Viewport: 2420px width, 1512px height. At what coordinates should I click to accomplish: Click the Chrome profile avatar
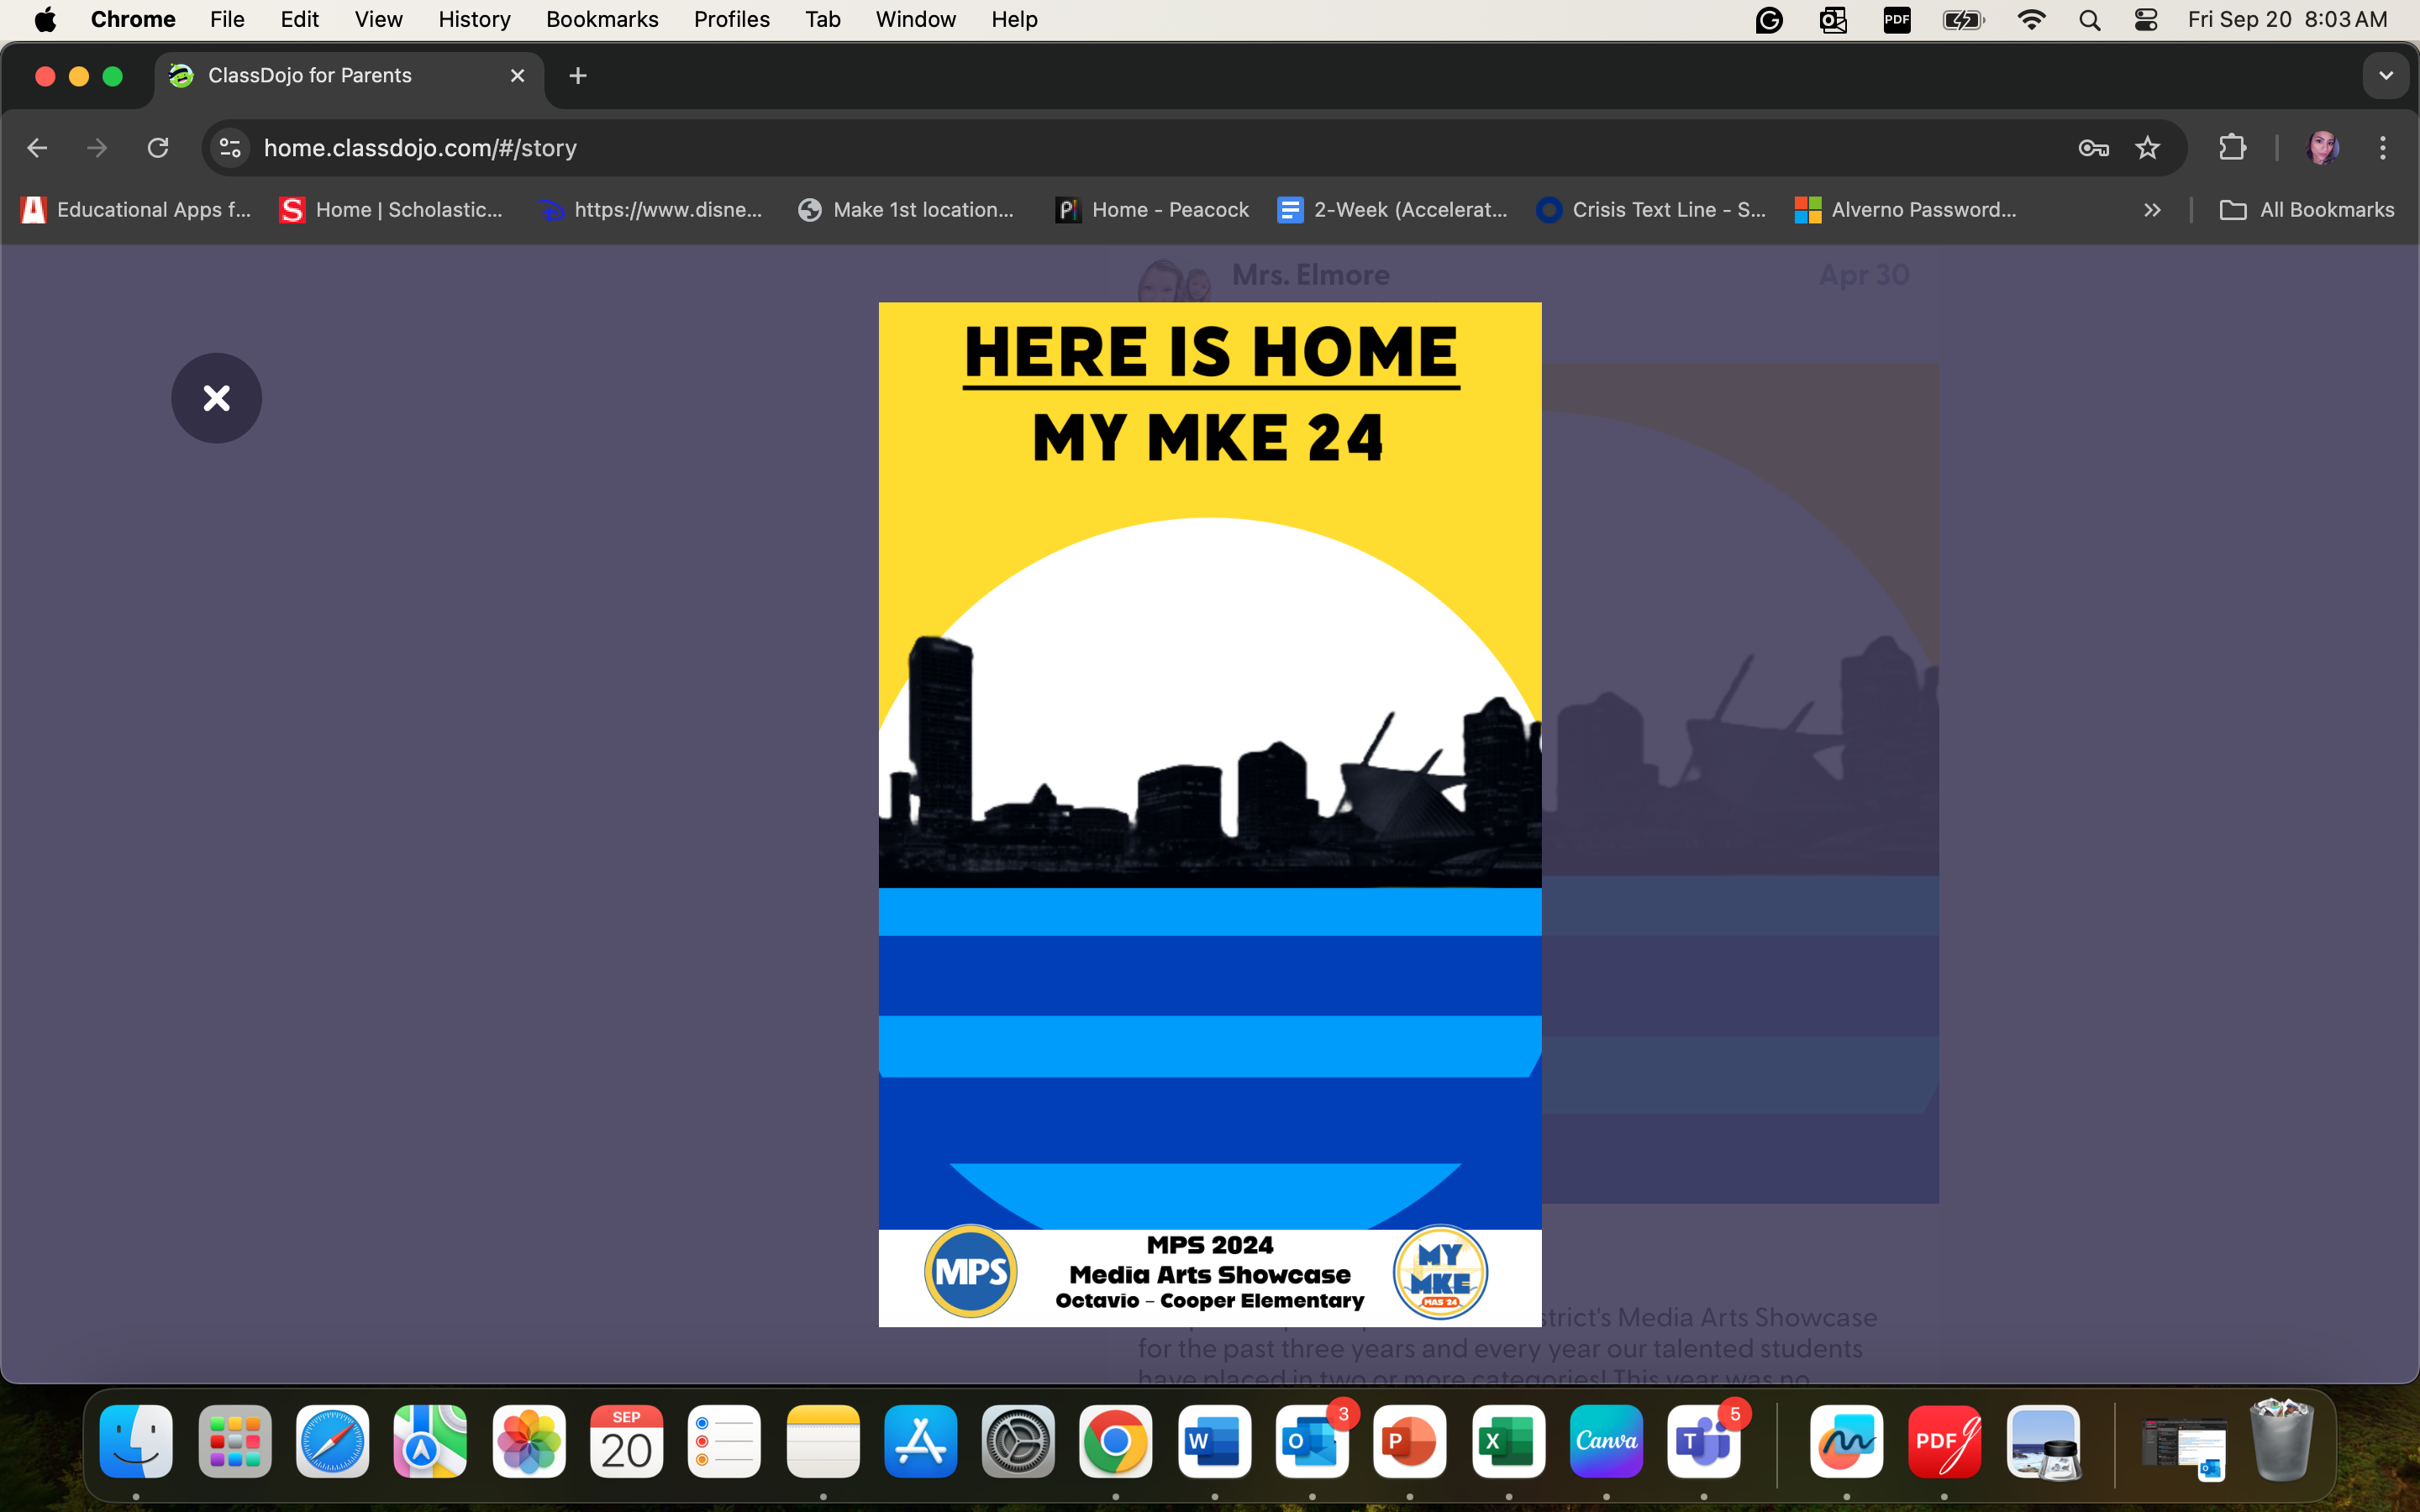(x=2321, y=148)
